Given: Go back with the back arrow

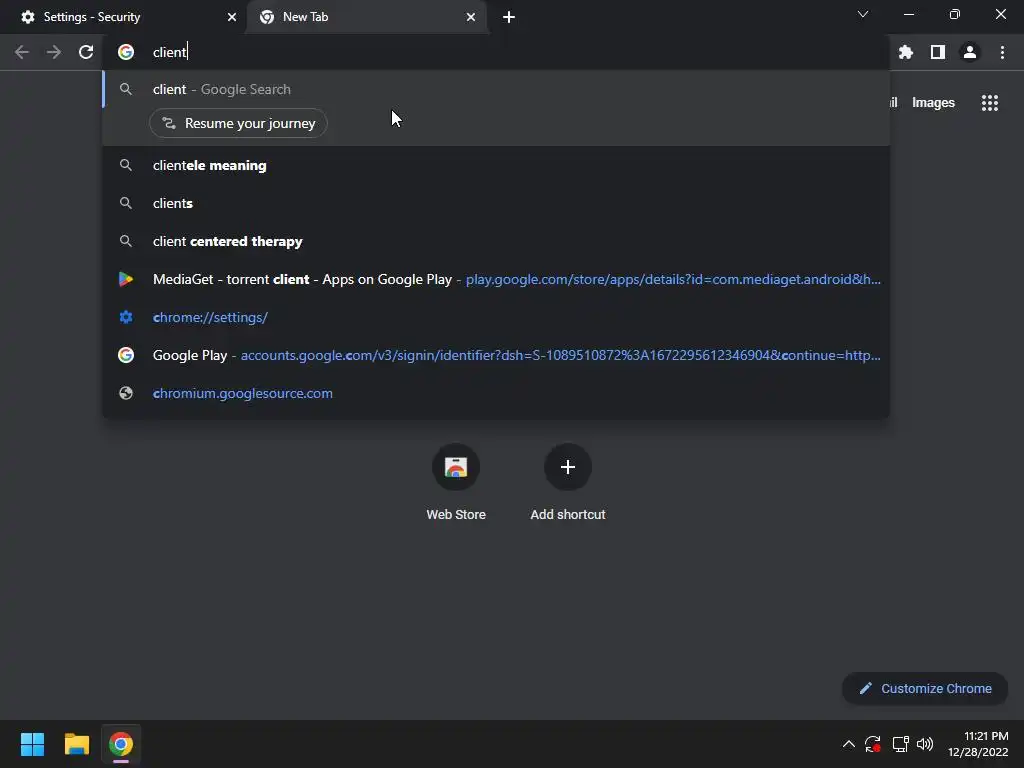Looking at the screenshot, I should click(x=22, y=52).
